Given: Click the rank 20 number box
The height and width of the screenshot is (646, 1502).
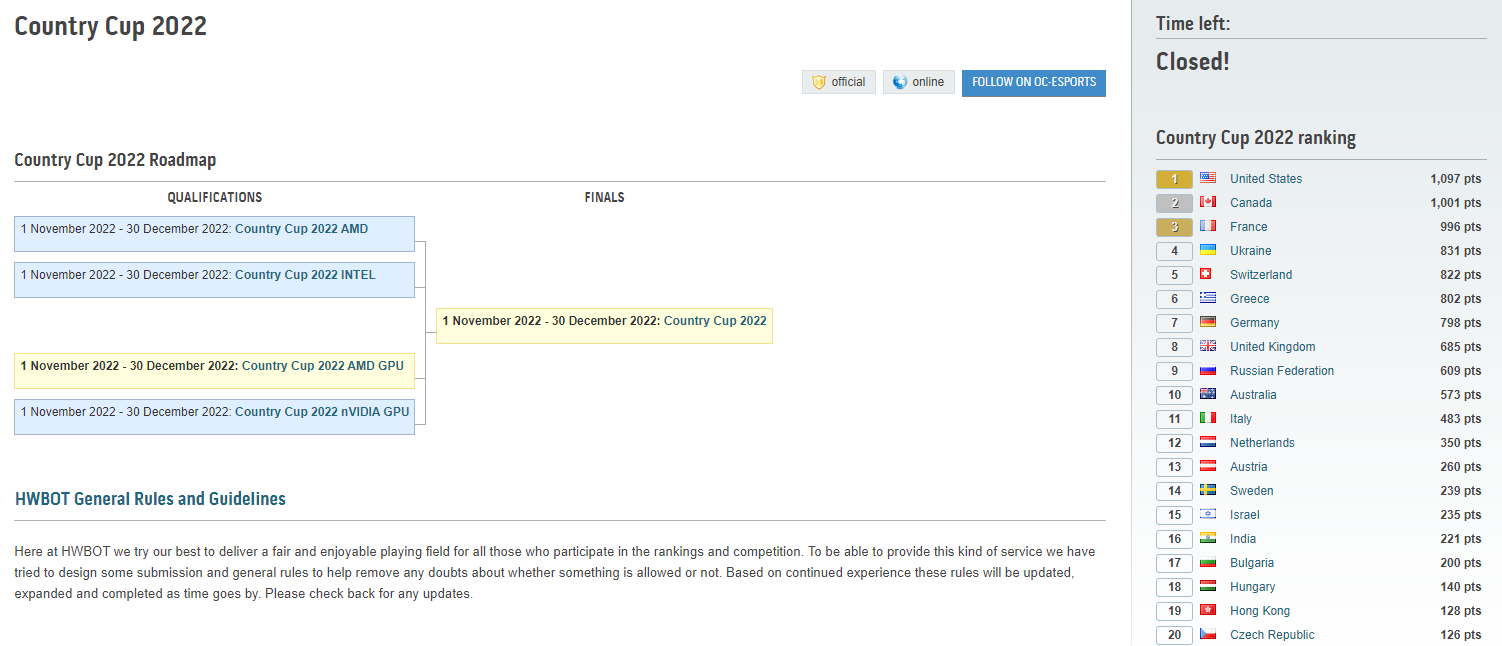Looking at the screenshot, I should pyautogui.click(x=1174, y=635).
